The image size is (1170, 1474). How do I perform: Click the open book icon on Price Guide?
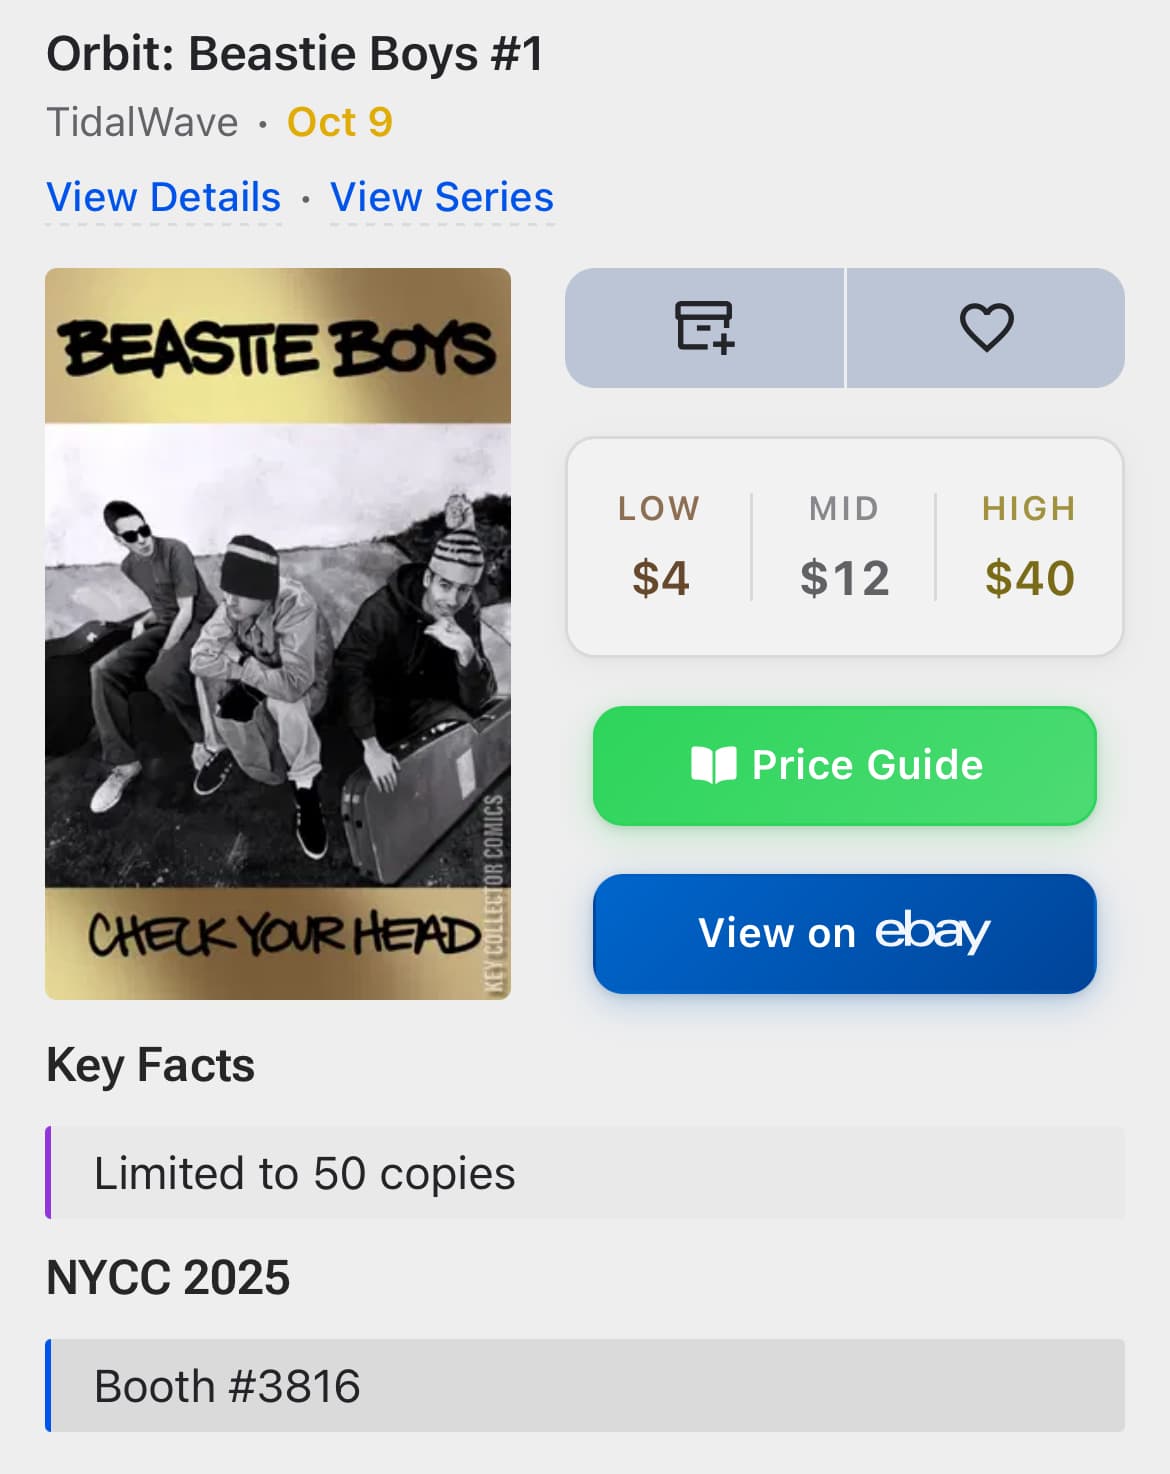713,765
